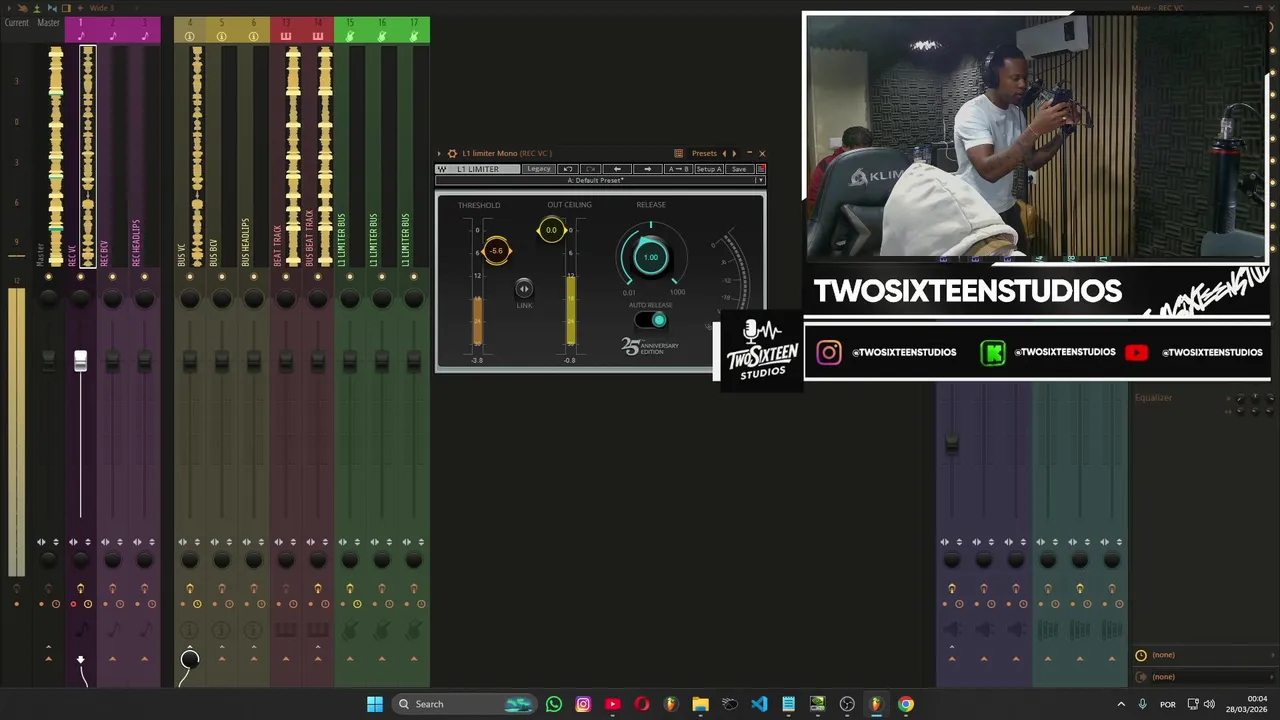Viewport: 1280px width, 720px height.
Task: Toggle the Auto Release switch
Action: (x=651, y=320)
